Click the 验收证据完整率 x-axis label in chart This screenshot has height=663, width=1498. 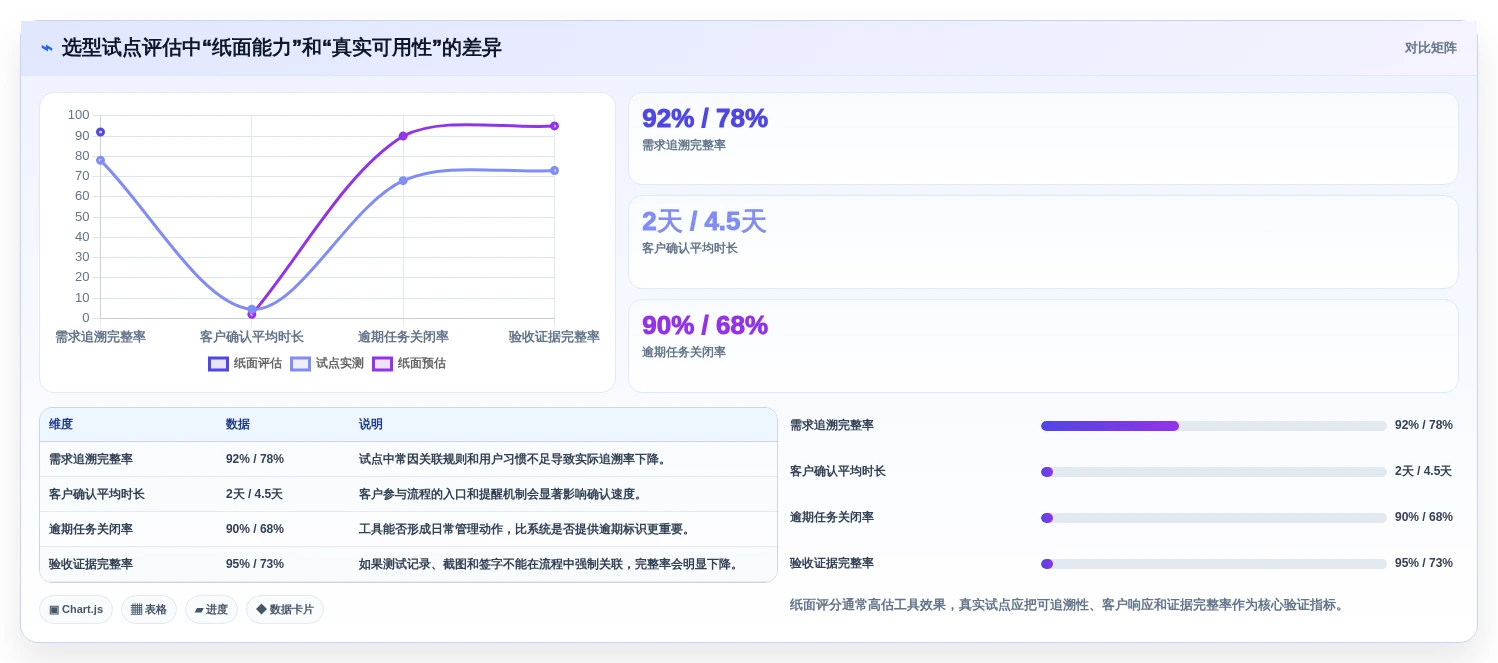click(554, 337)
